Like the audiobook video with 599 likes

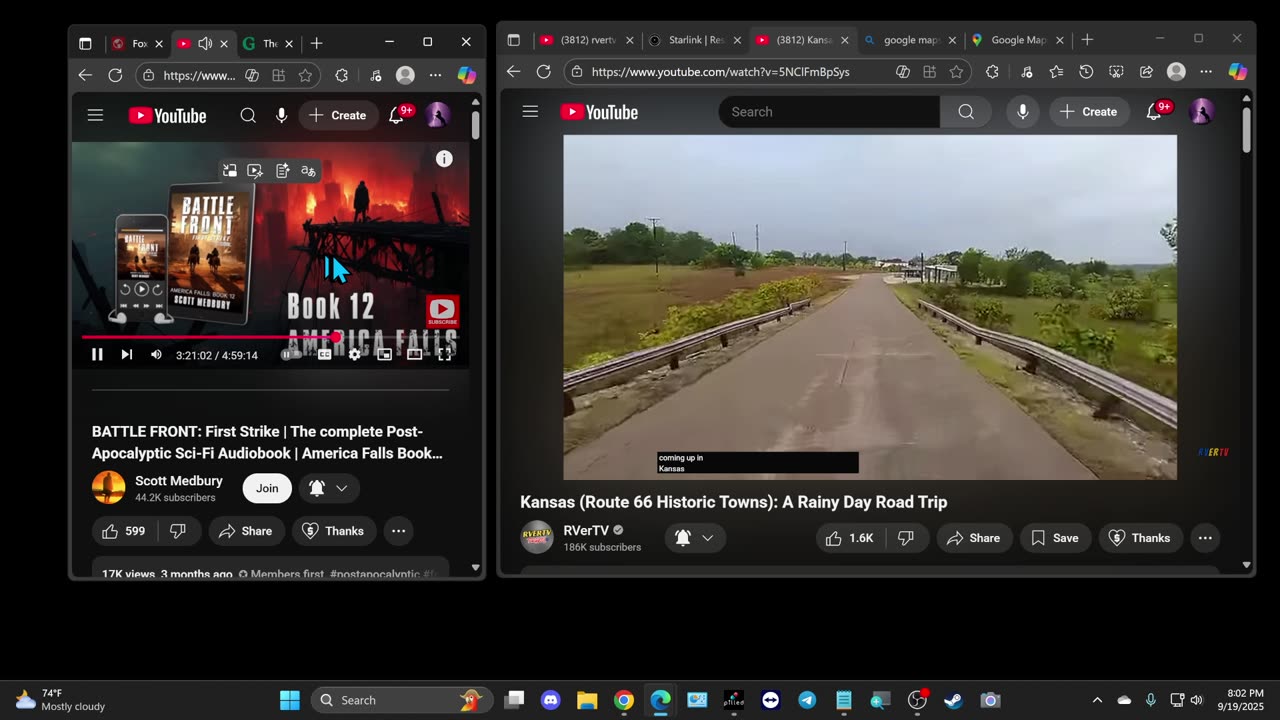coord(124,531)
